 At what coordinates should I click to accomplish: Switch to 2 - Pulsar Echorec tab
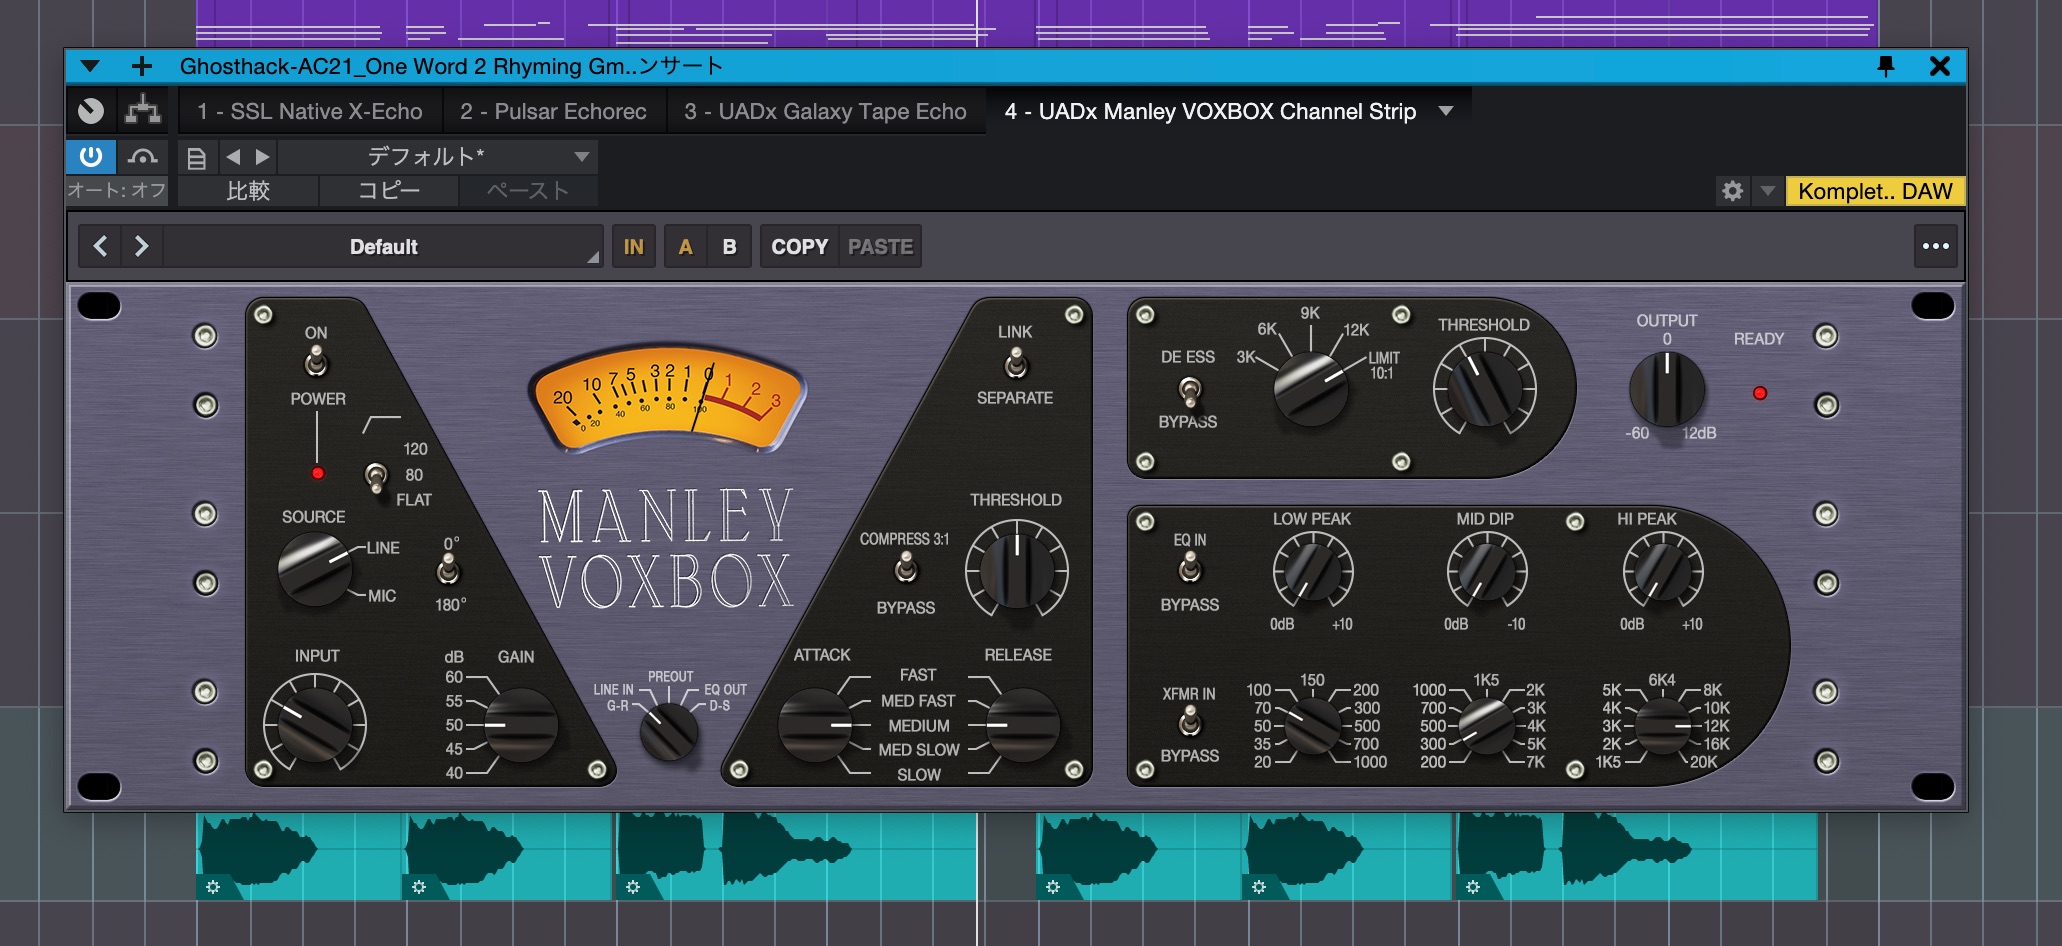(x=553, y=111)
